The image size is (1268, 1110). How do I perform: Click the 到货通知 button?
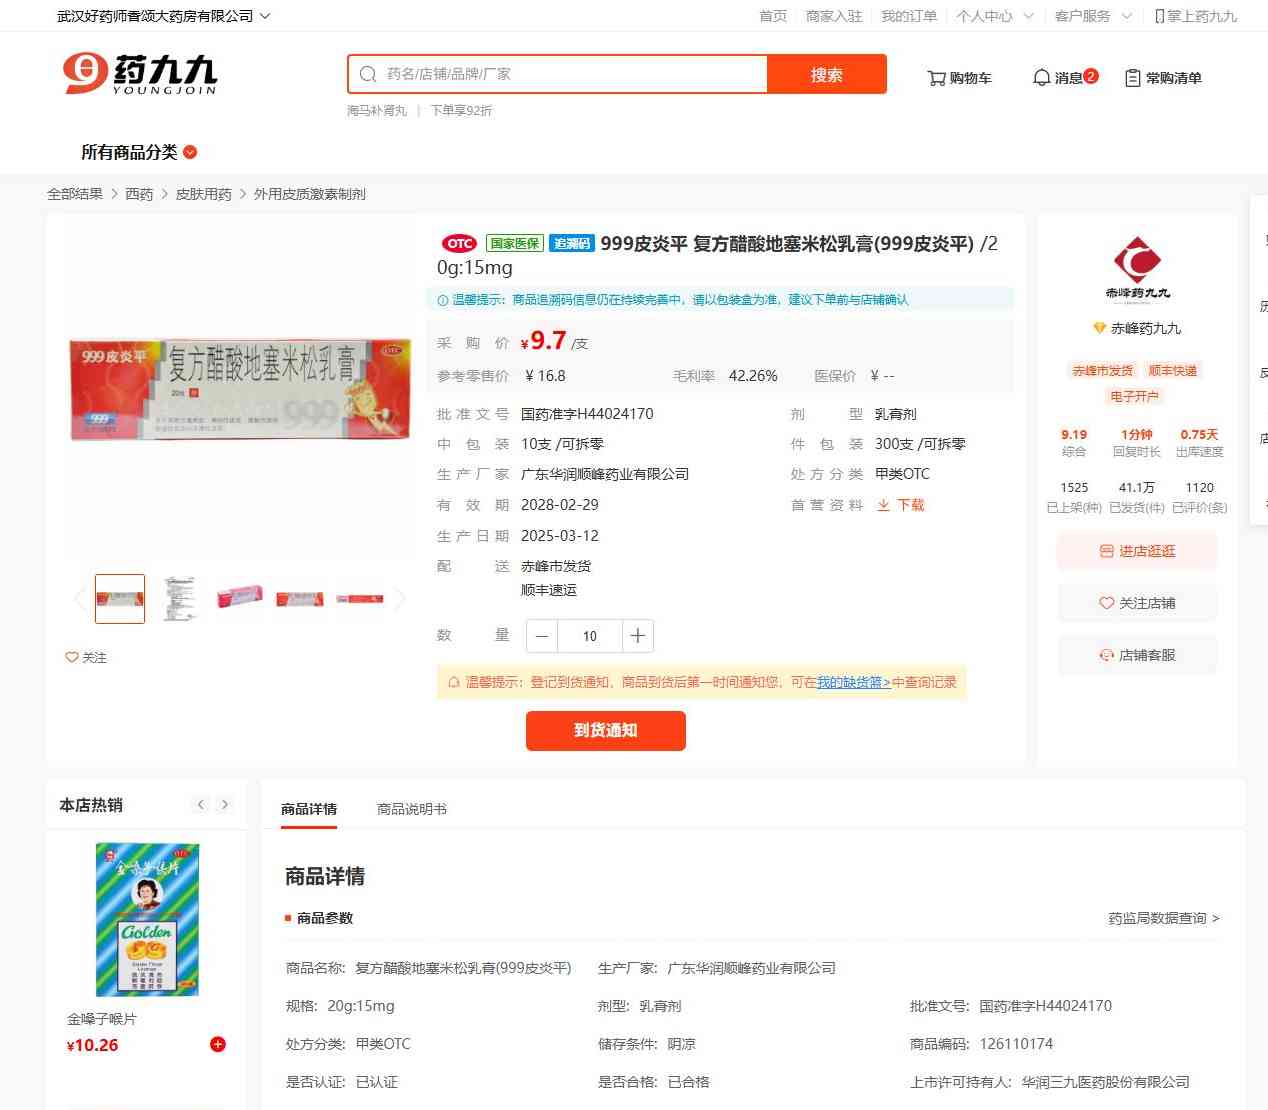[x=606, y=730]
